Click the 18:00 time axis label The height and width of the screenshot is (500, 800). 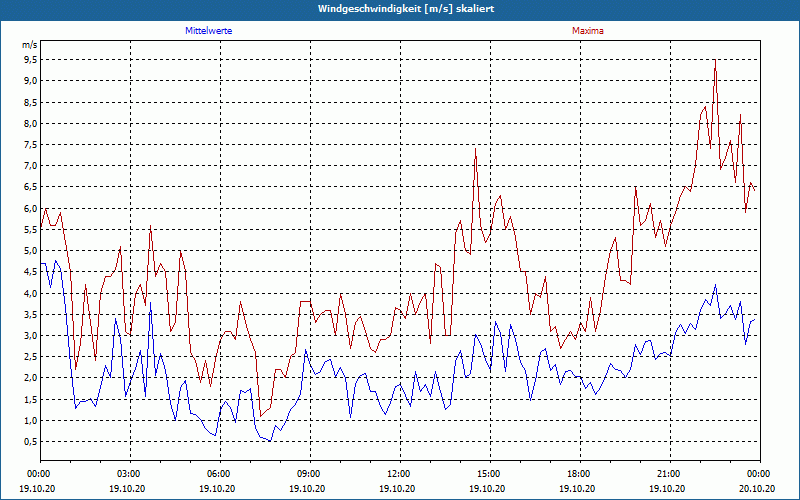pos(580,474)
